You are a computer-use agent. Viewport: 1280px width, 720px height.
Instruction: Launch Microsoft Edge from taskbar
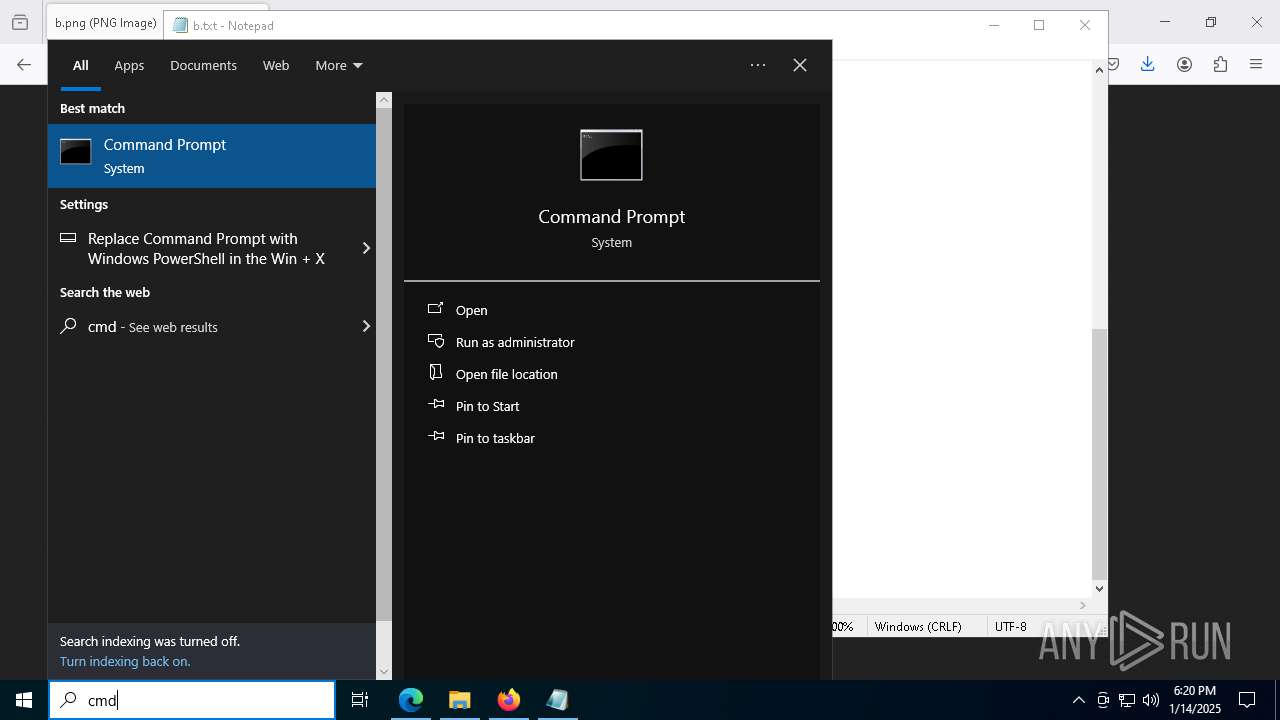tap(411, 700)
